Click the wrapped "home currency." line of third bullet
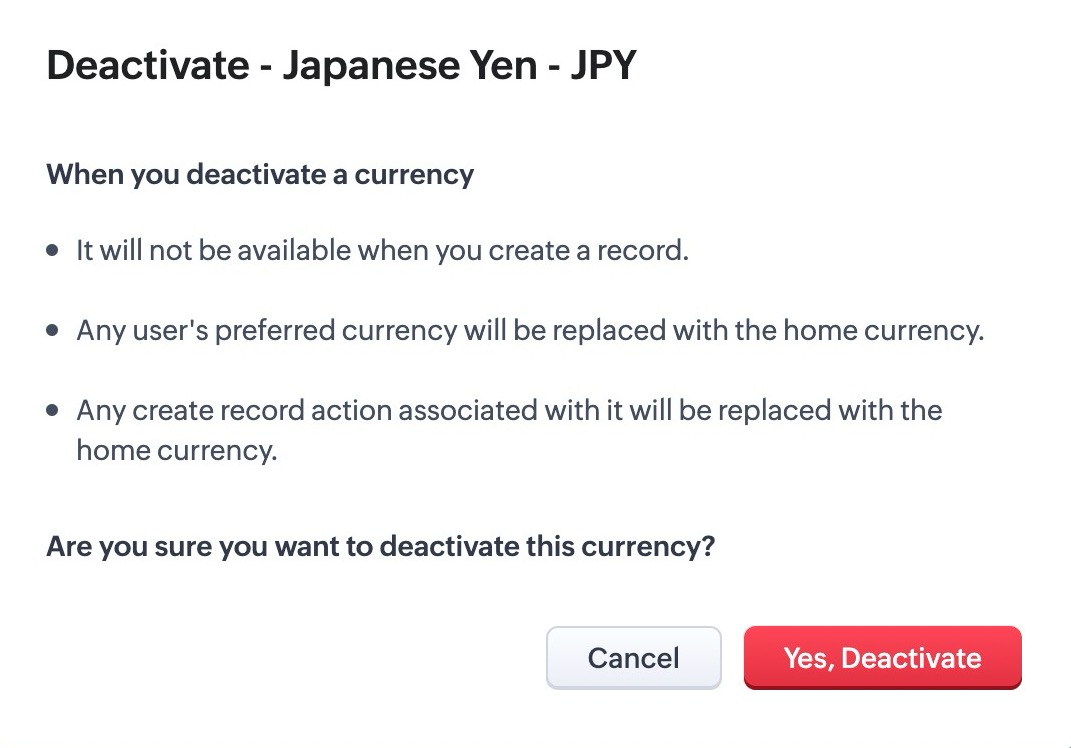1071x748 pixels. 176,450
